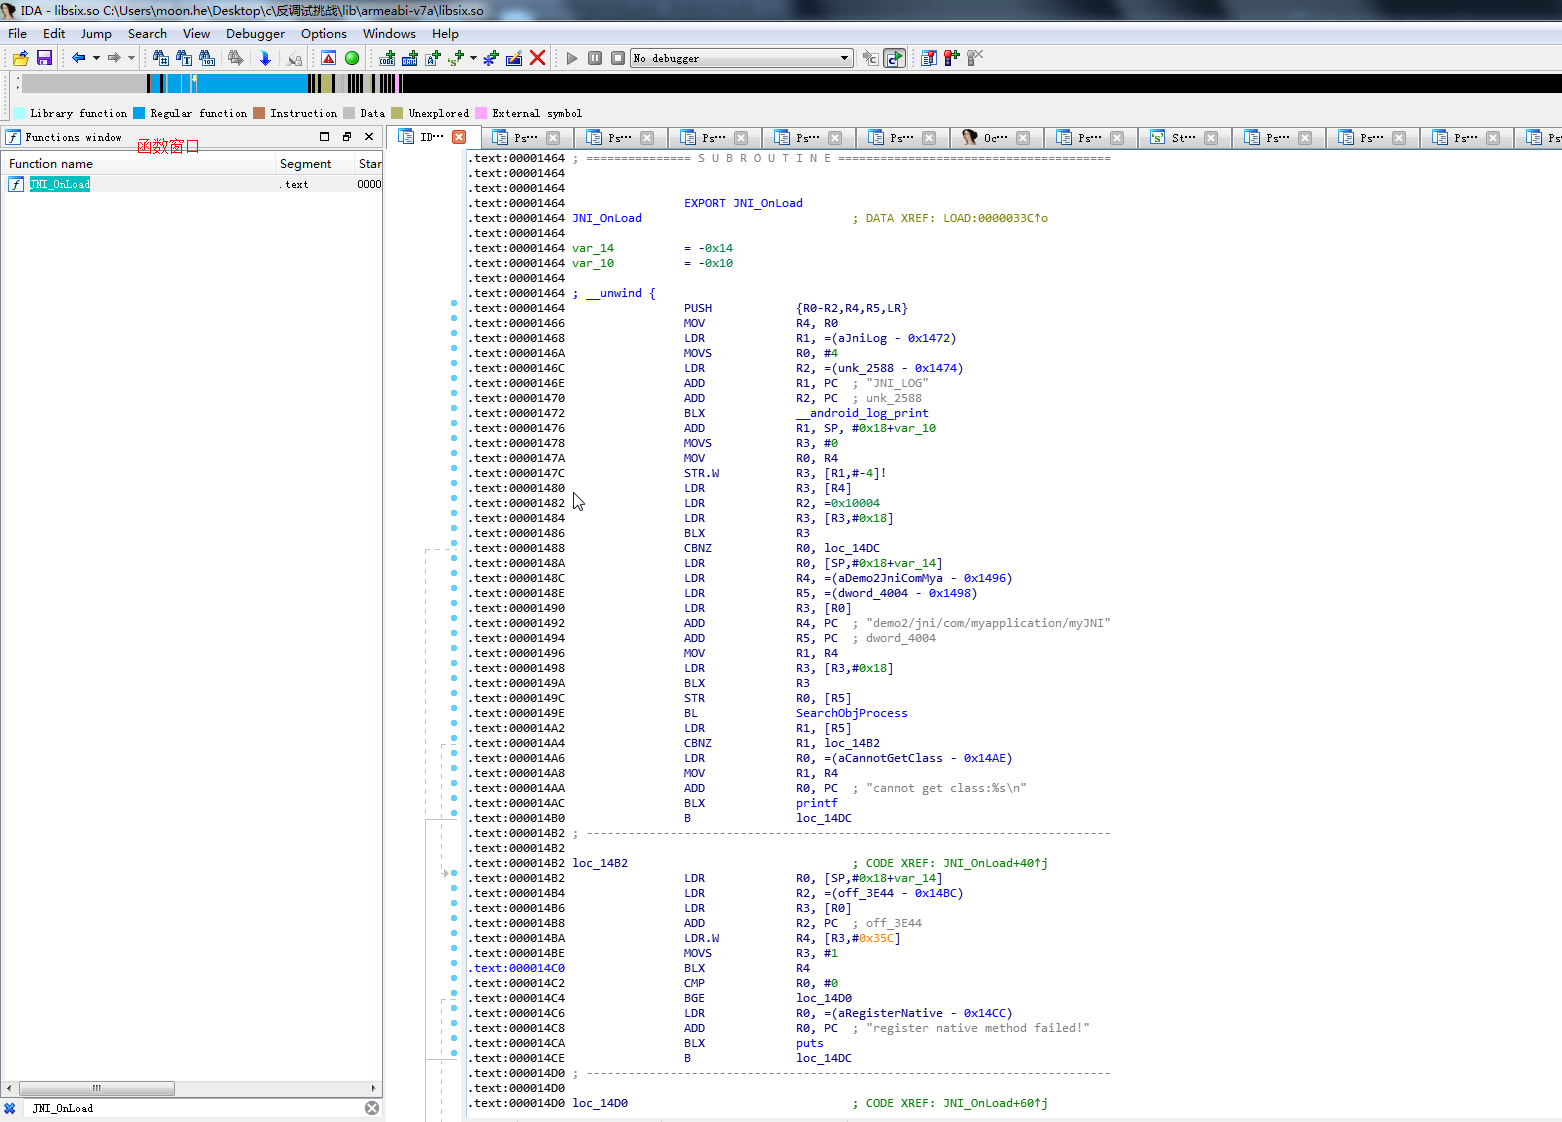Close the Functions window panel

(x=369, y=137)
